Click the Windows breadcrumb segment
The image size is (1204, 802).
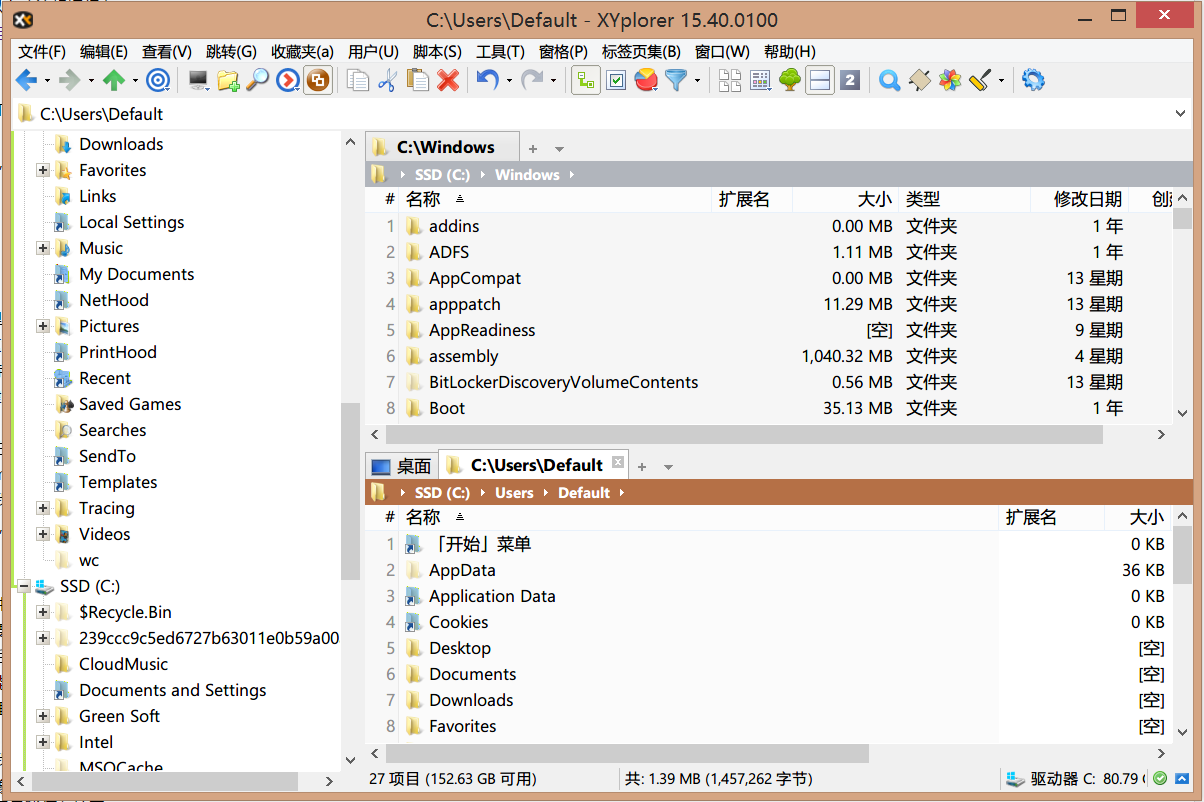(x=527, y=175)
